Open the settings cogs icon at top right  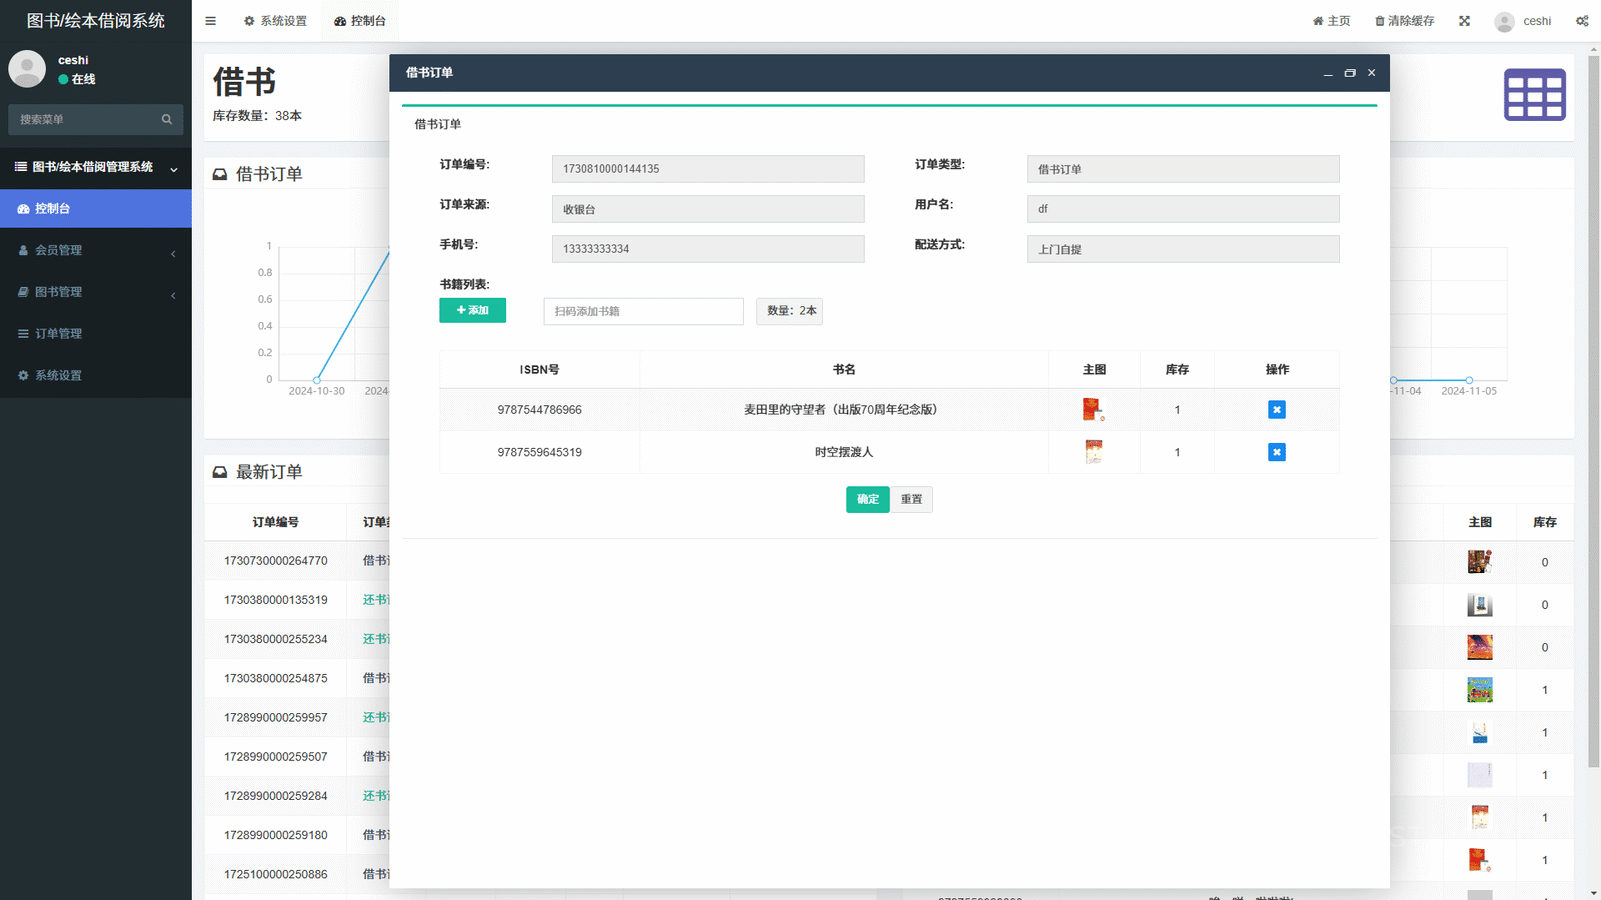(x=1581, y=21)
